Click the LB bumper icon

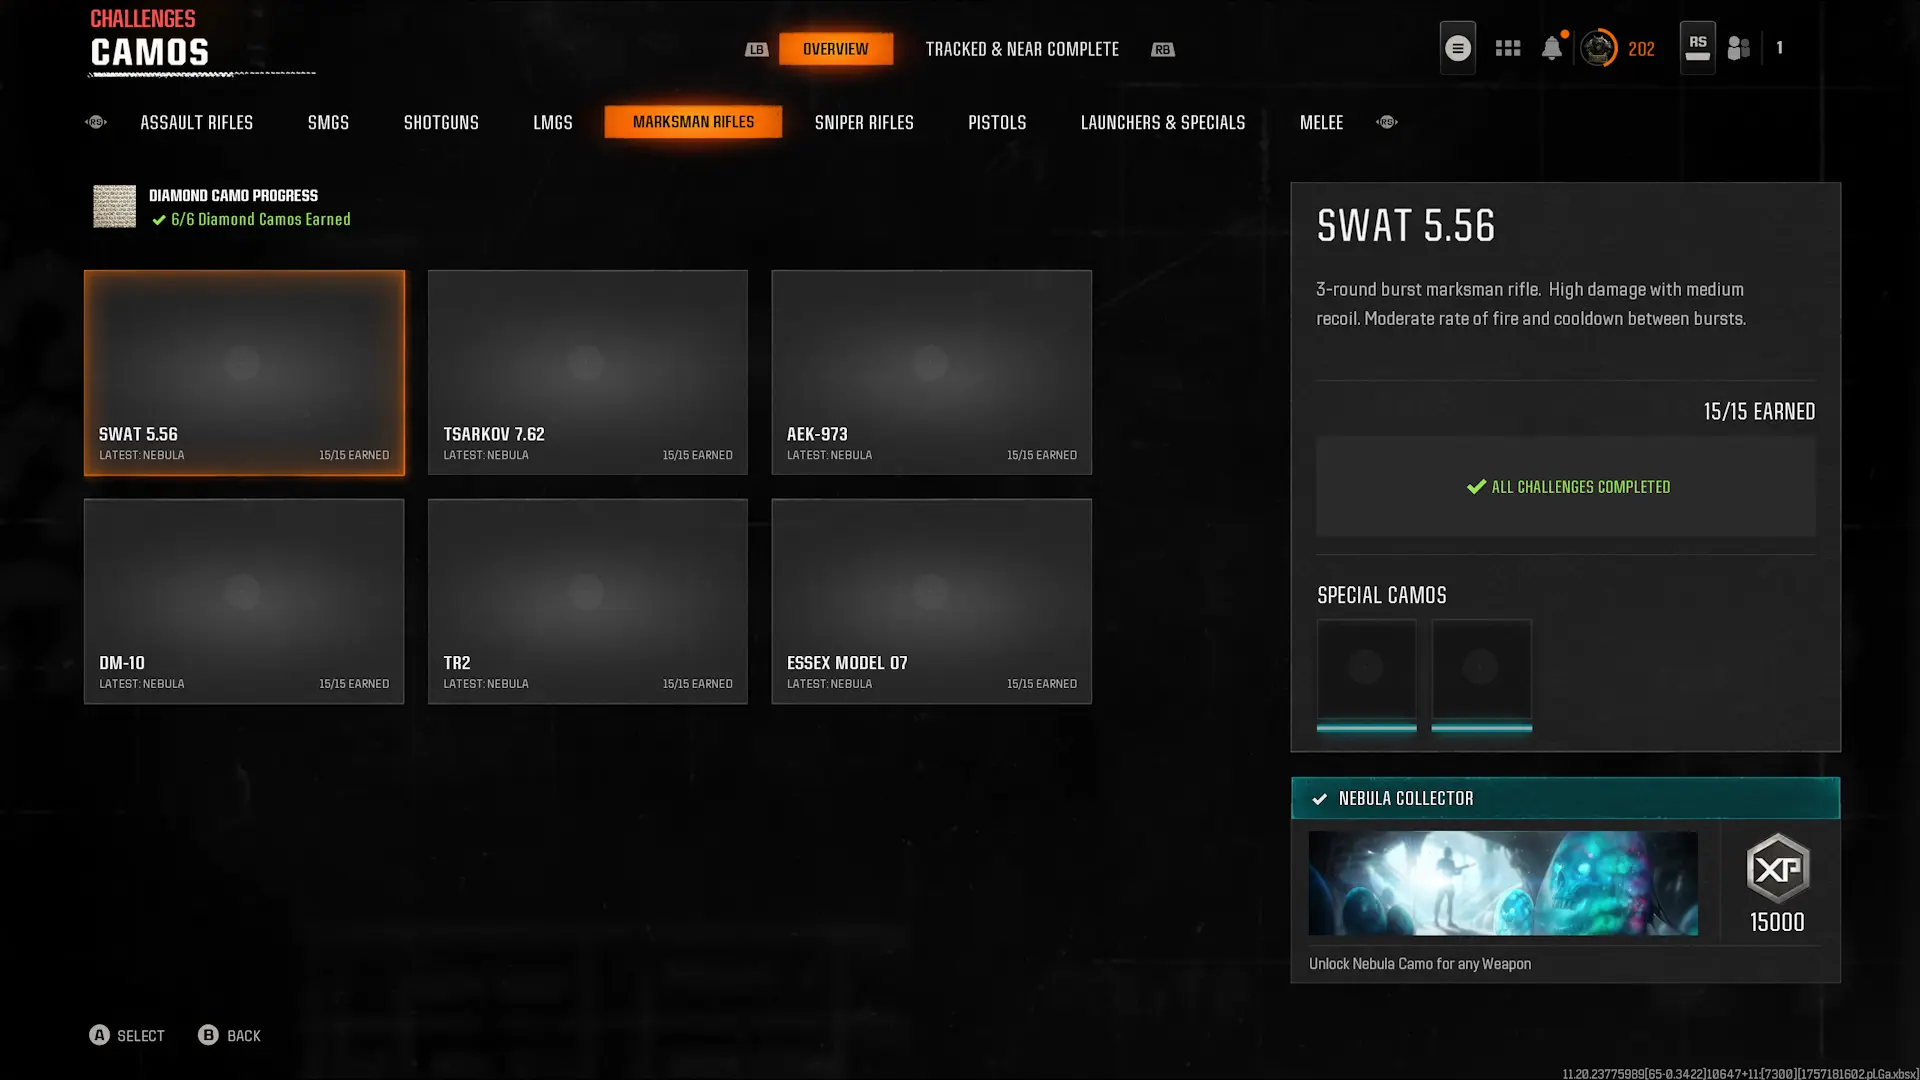[x=756, y=49]
